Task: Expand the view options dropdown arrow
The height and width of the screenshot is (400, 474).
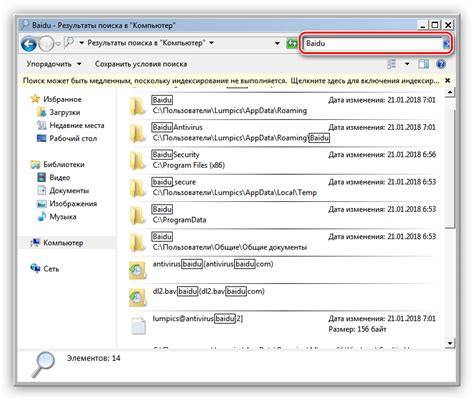Action: coord(407,64)
